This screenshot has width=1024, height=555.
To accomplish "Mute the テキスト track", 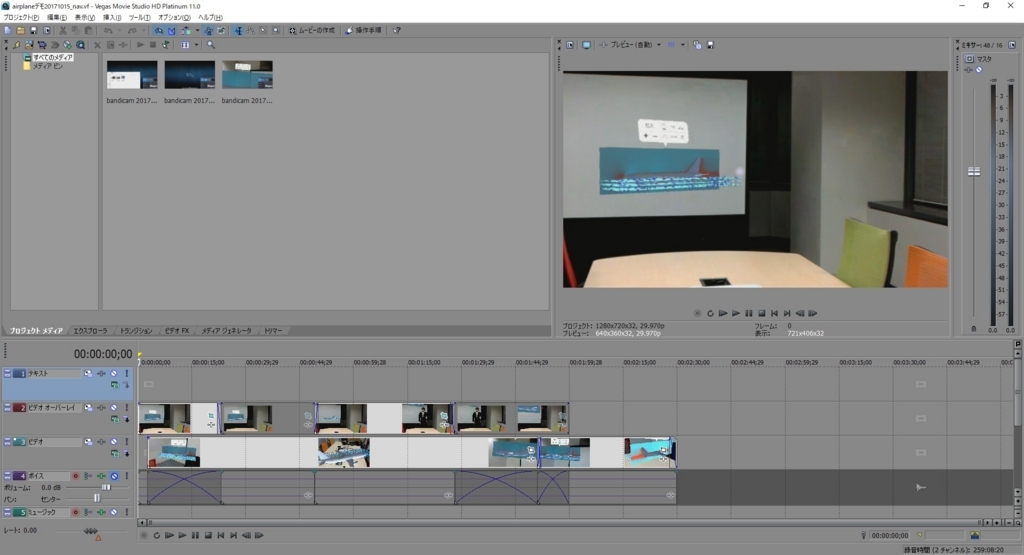I will pyautogui.click(x=114, y=373).
